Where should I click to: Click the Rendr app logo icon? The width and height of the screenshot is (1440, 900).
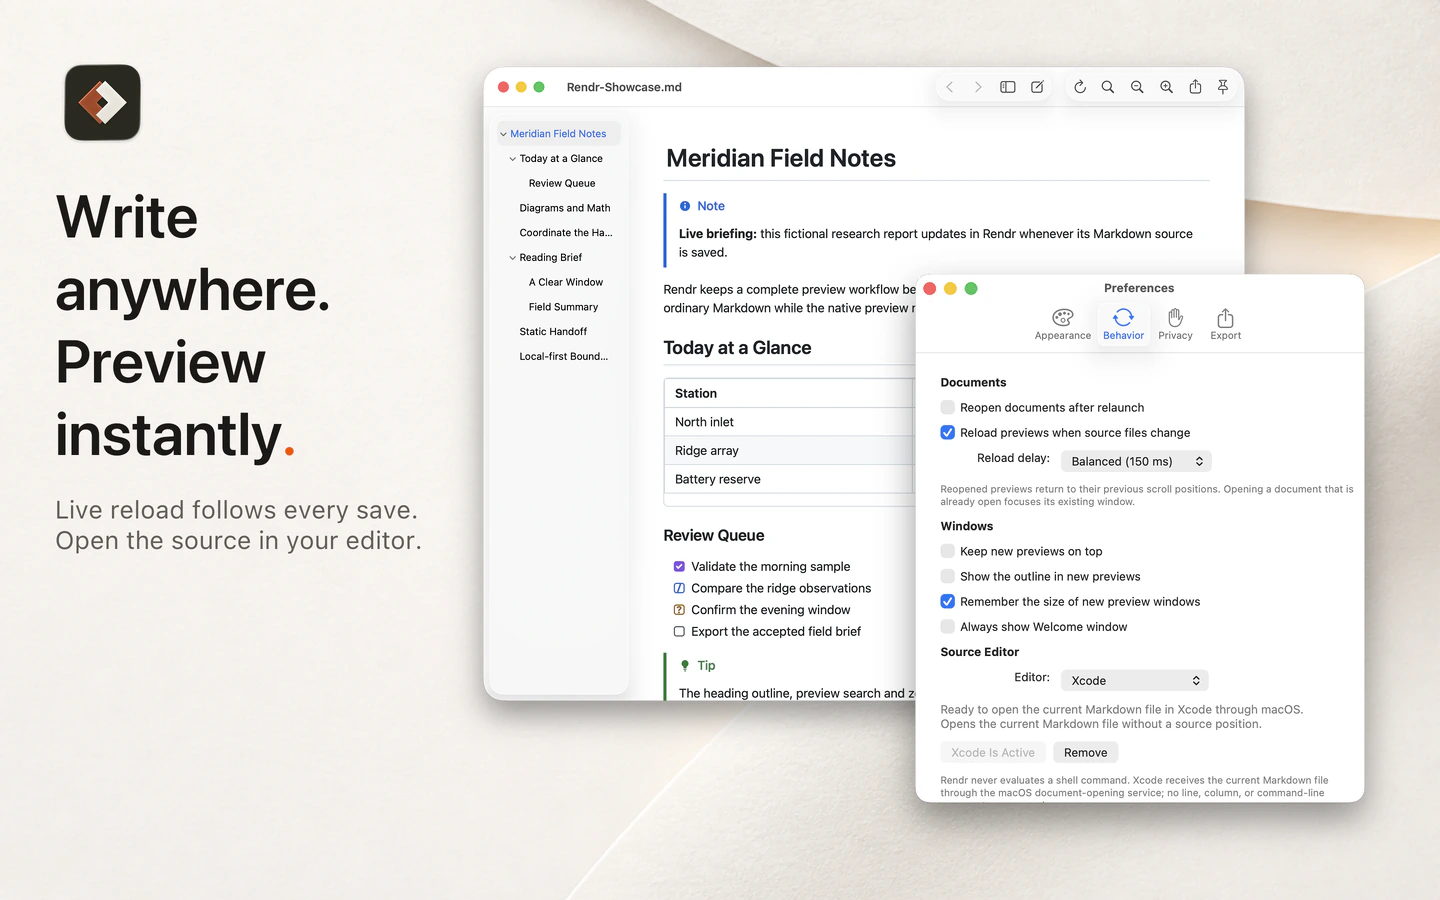click(x=103, y=103)
